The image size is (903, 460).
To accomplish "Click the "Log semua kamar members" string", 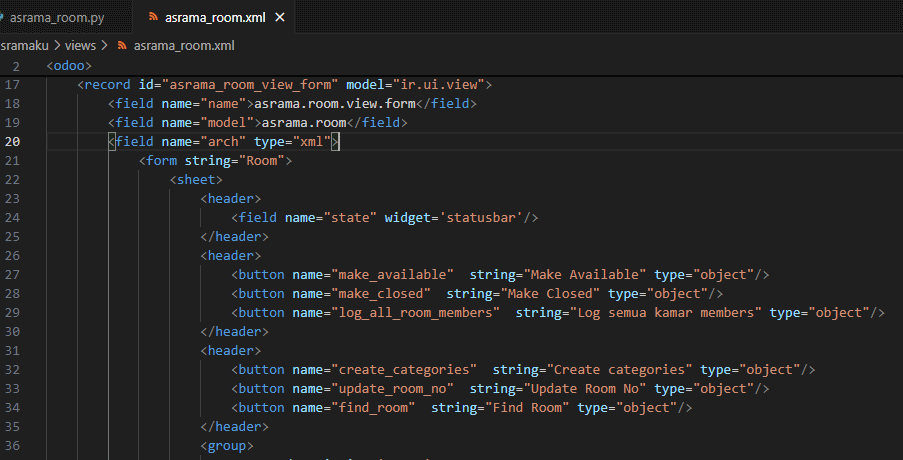I will (665, 313).
